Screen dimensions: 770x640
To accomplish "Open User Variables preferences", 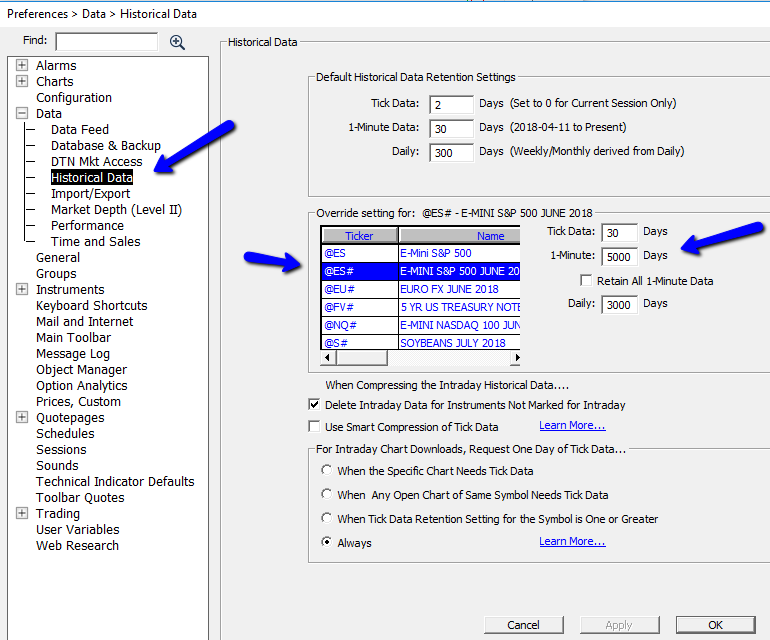I will pyautogui.click(x=78, y=529).
